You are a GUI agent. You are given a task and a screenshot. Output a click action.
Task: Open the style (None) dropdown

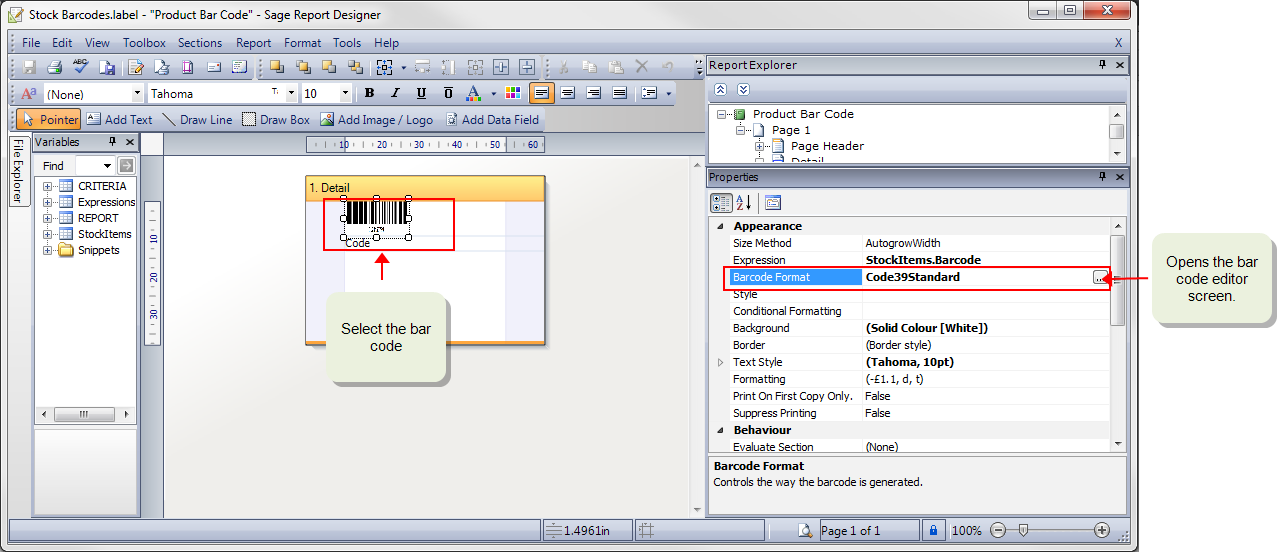pos(137,94)
